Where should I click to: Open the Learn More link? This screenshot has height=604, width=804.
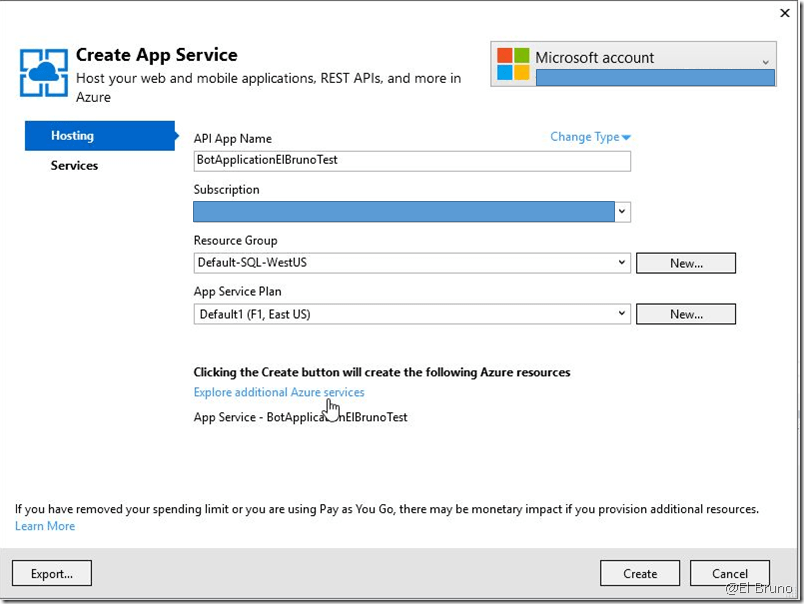[45, 526]
